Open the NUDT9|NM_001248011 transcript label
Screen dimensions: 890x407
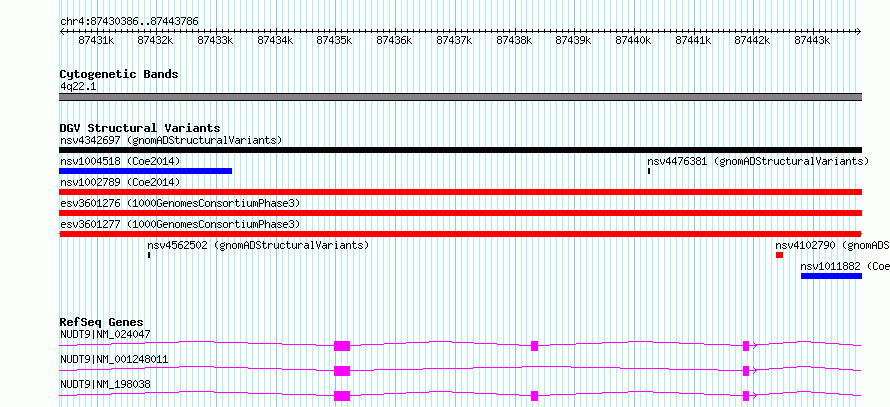114,359
